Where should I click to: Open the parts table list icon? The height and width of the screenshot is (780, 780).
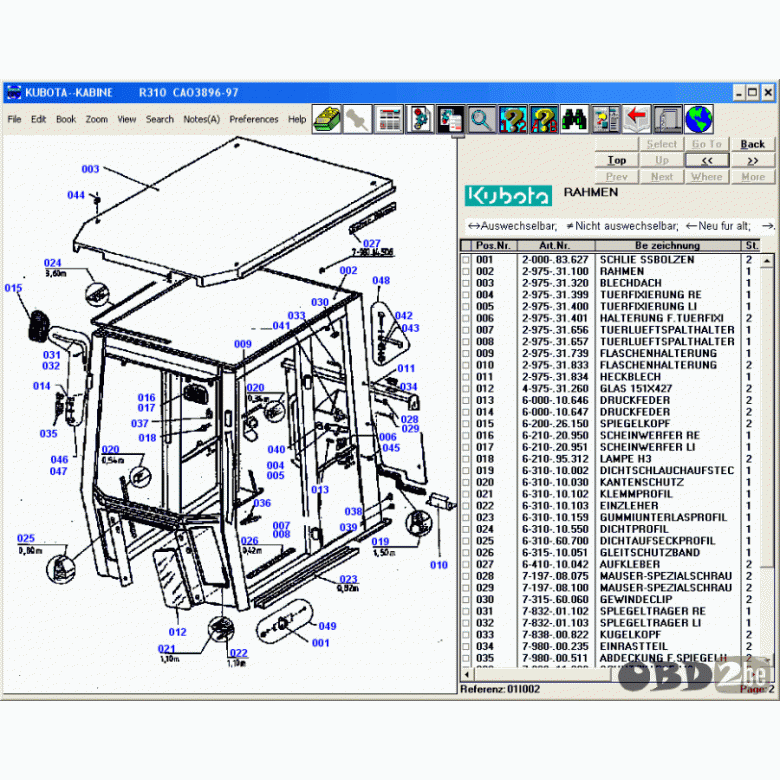click(x=389, y=119)
